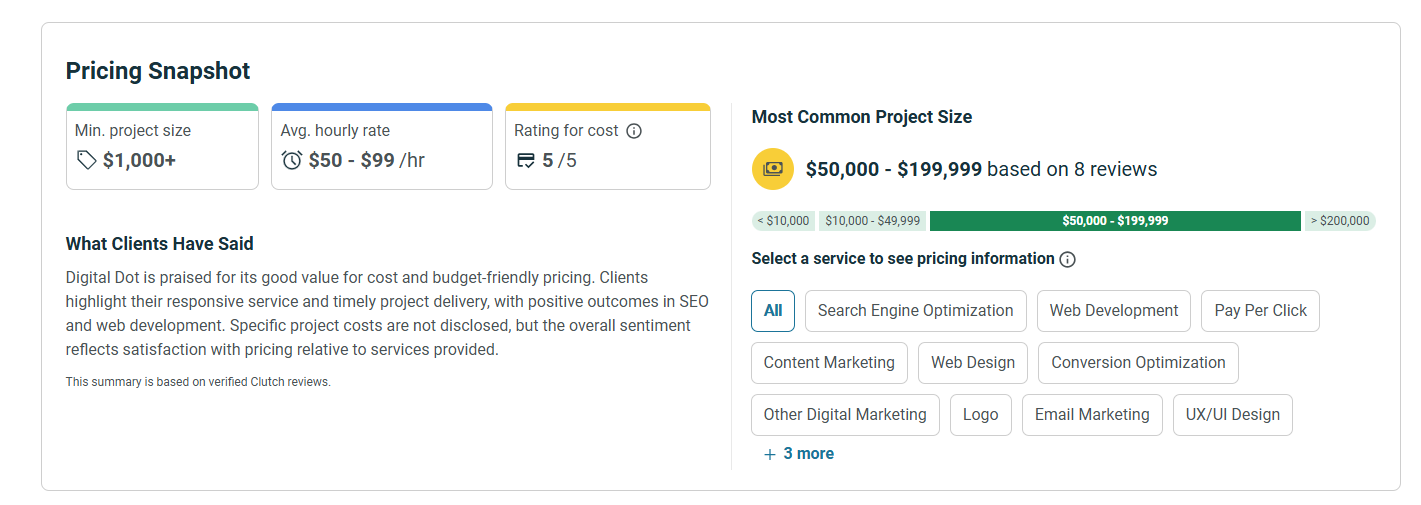This screenshot has height=505, width=1421.
Task: Click the $10,000 - $49,999 bar segment
Action: tap(872, 221)
